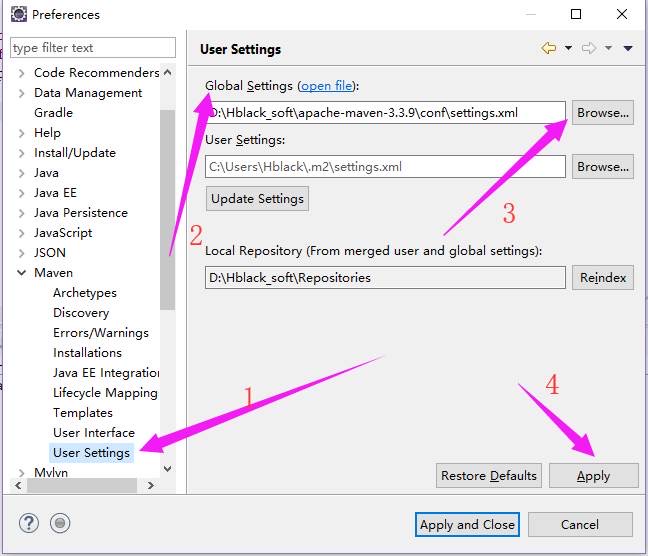Open the view menu triangle icon

(628, 48)
